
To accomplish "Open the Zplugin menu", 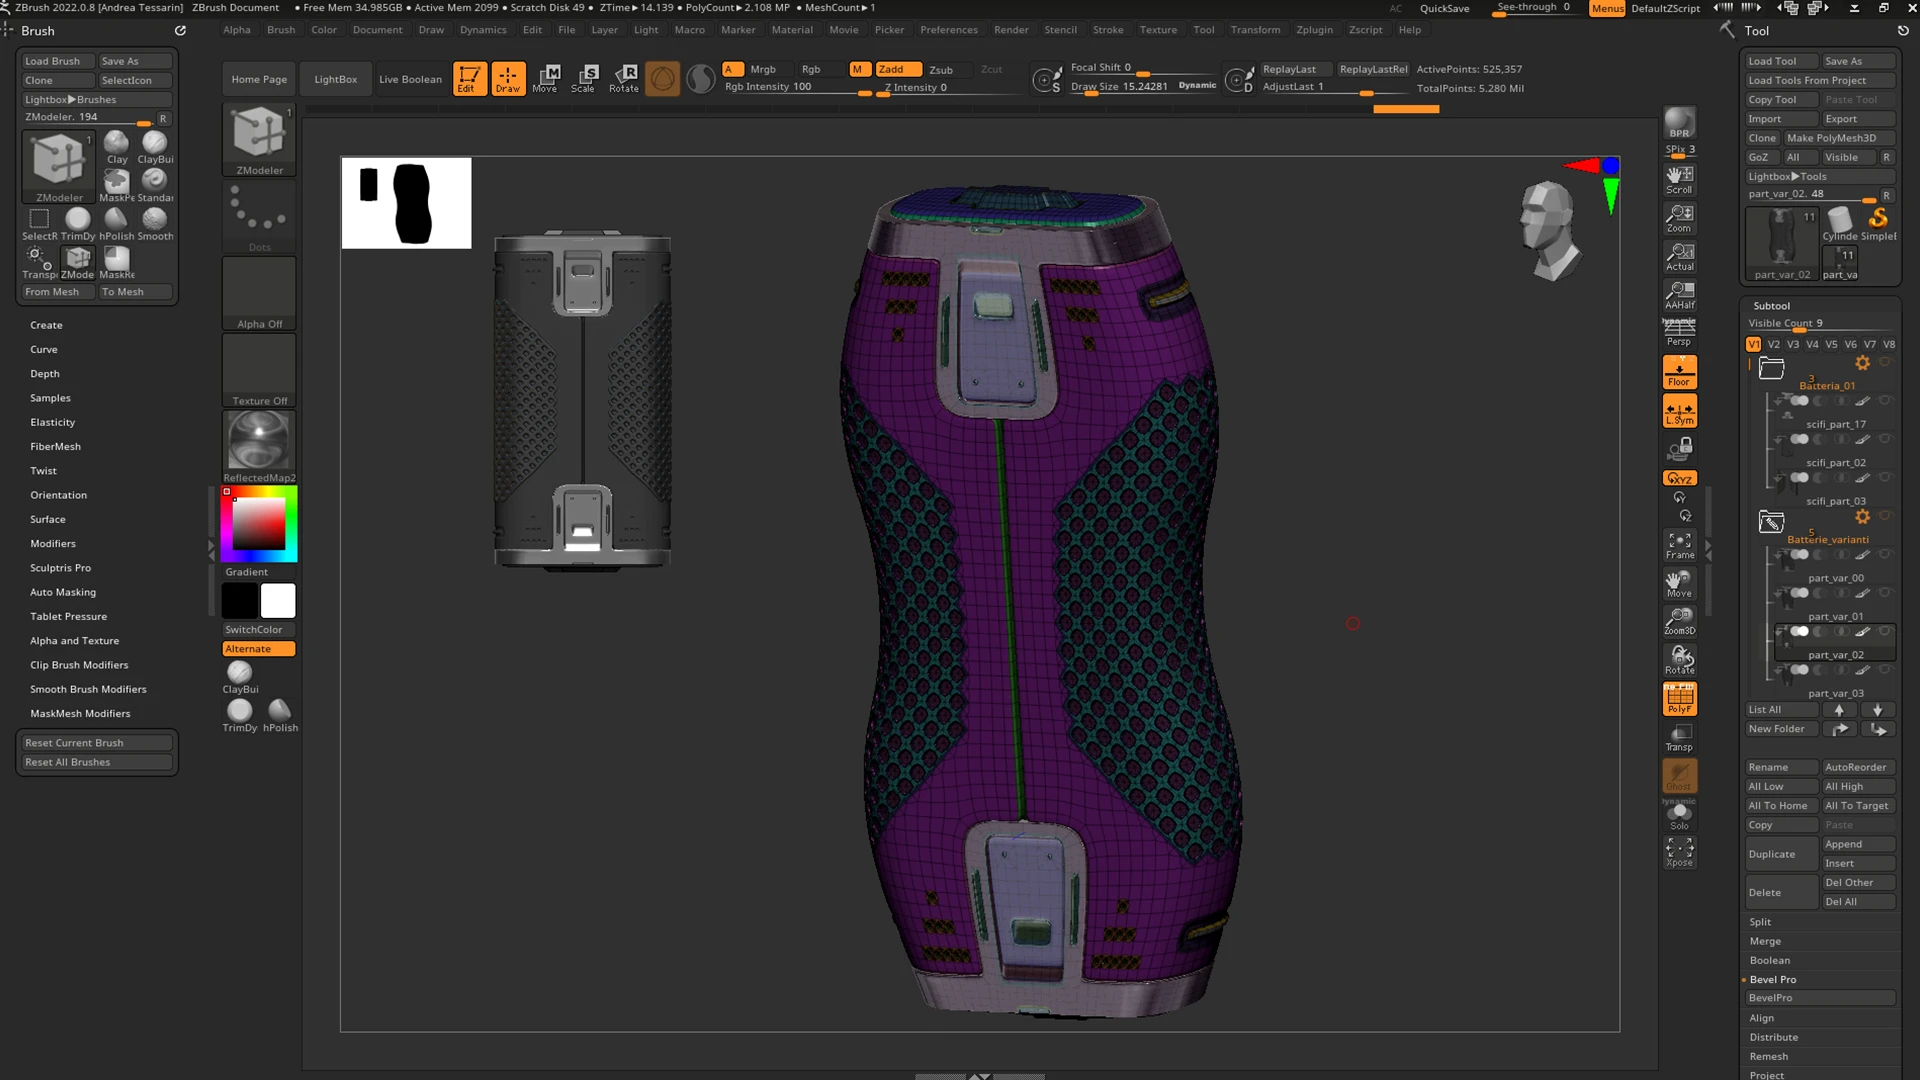I will [1314, 30].
